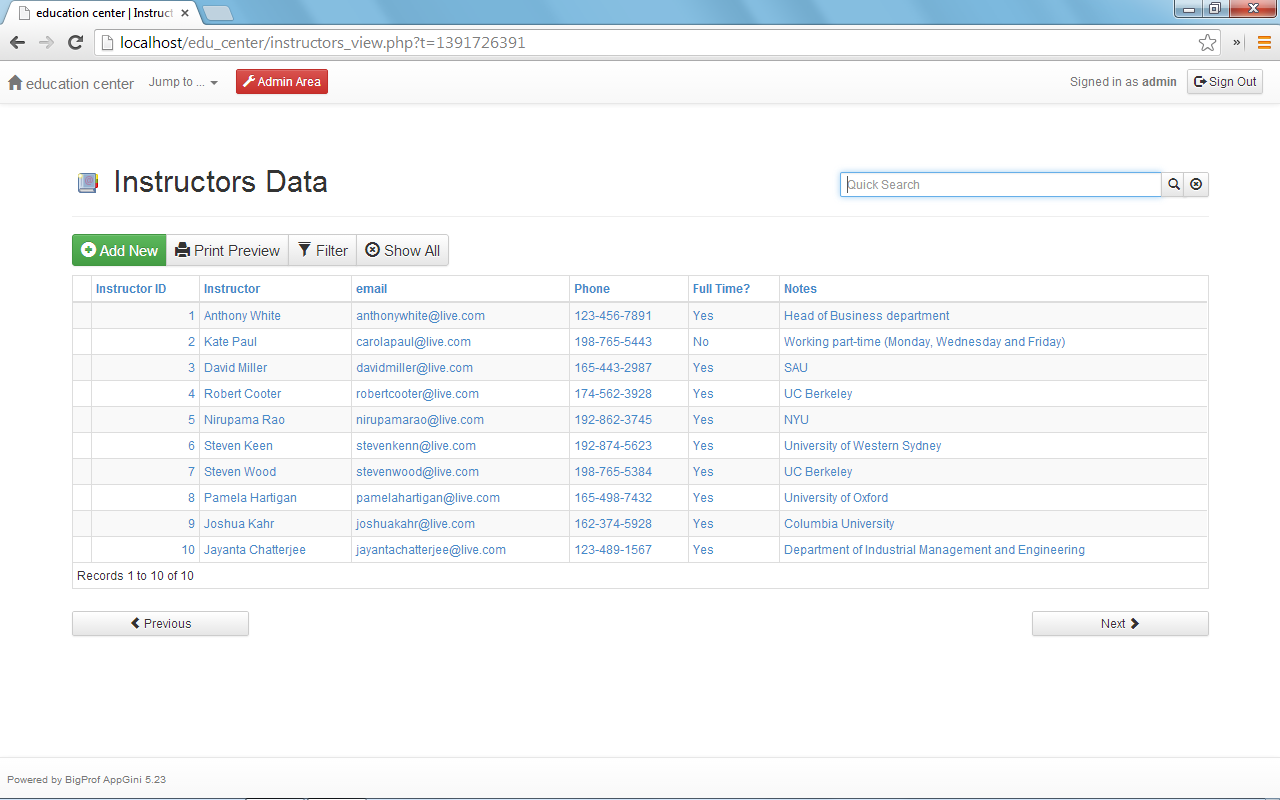Click the clear search icon button
1280x800 pixels.
[x=1196, y=185]
